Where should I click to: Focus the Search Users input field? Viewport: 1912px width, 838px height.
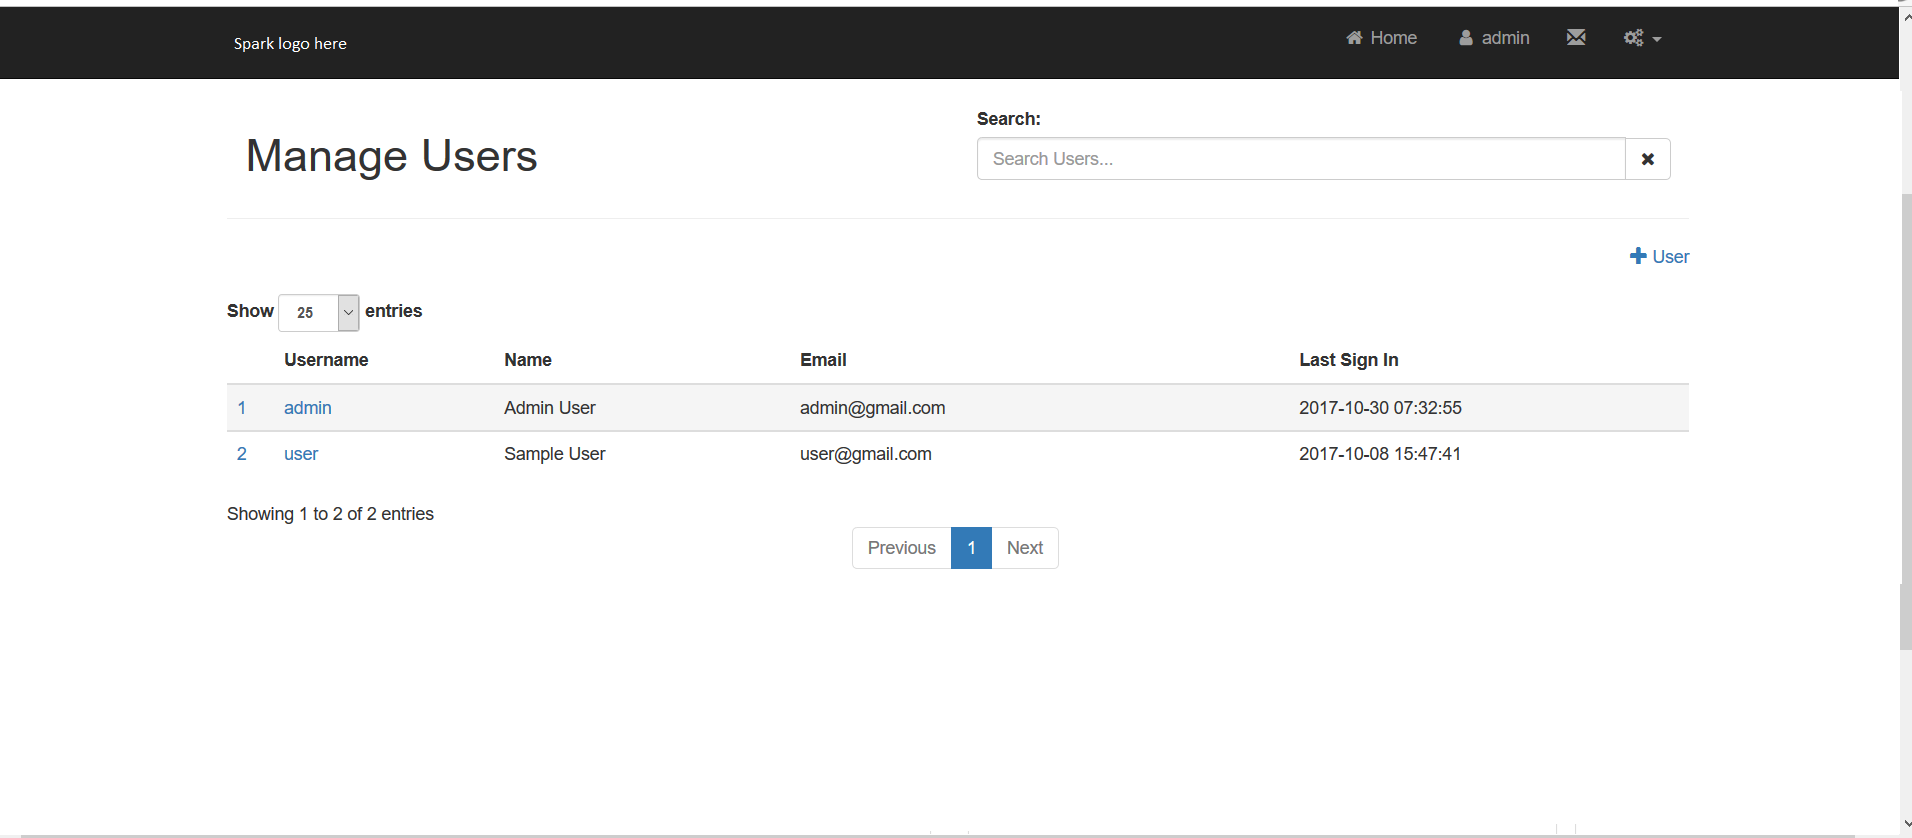1300,159
